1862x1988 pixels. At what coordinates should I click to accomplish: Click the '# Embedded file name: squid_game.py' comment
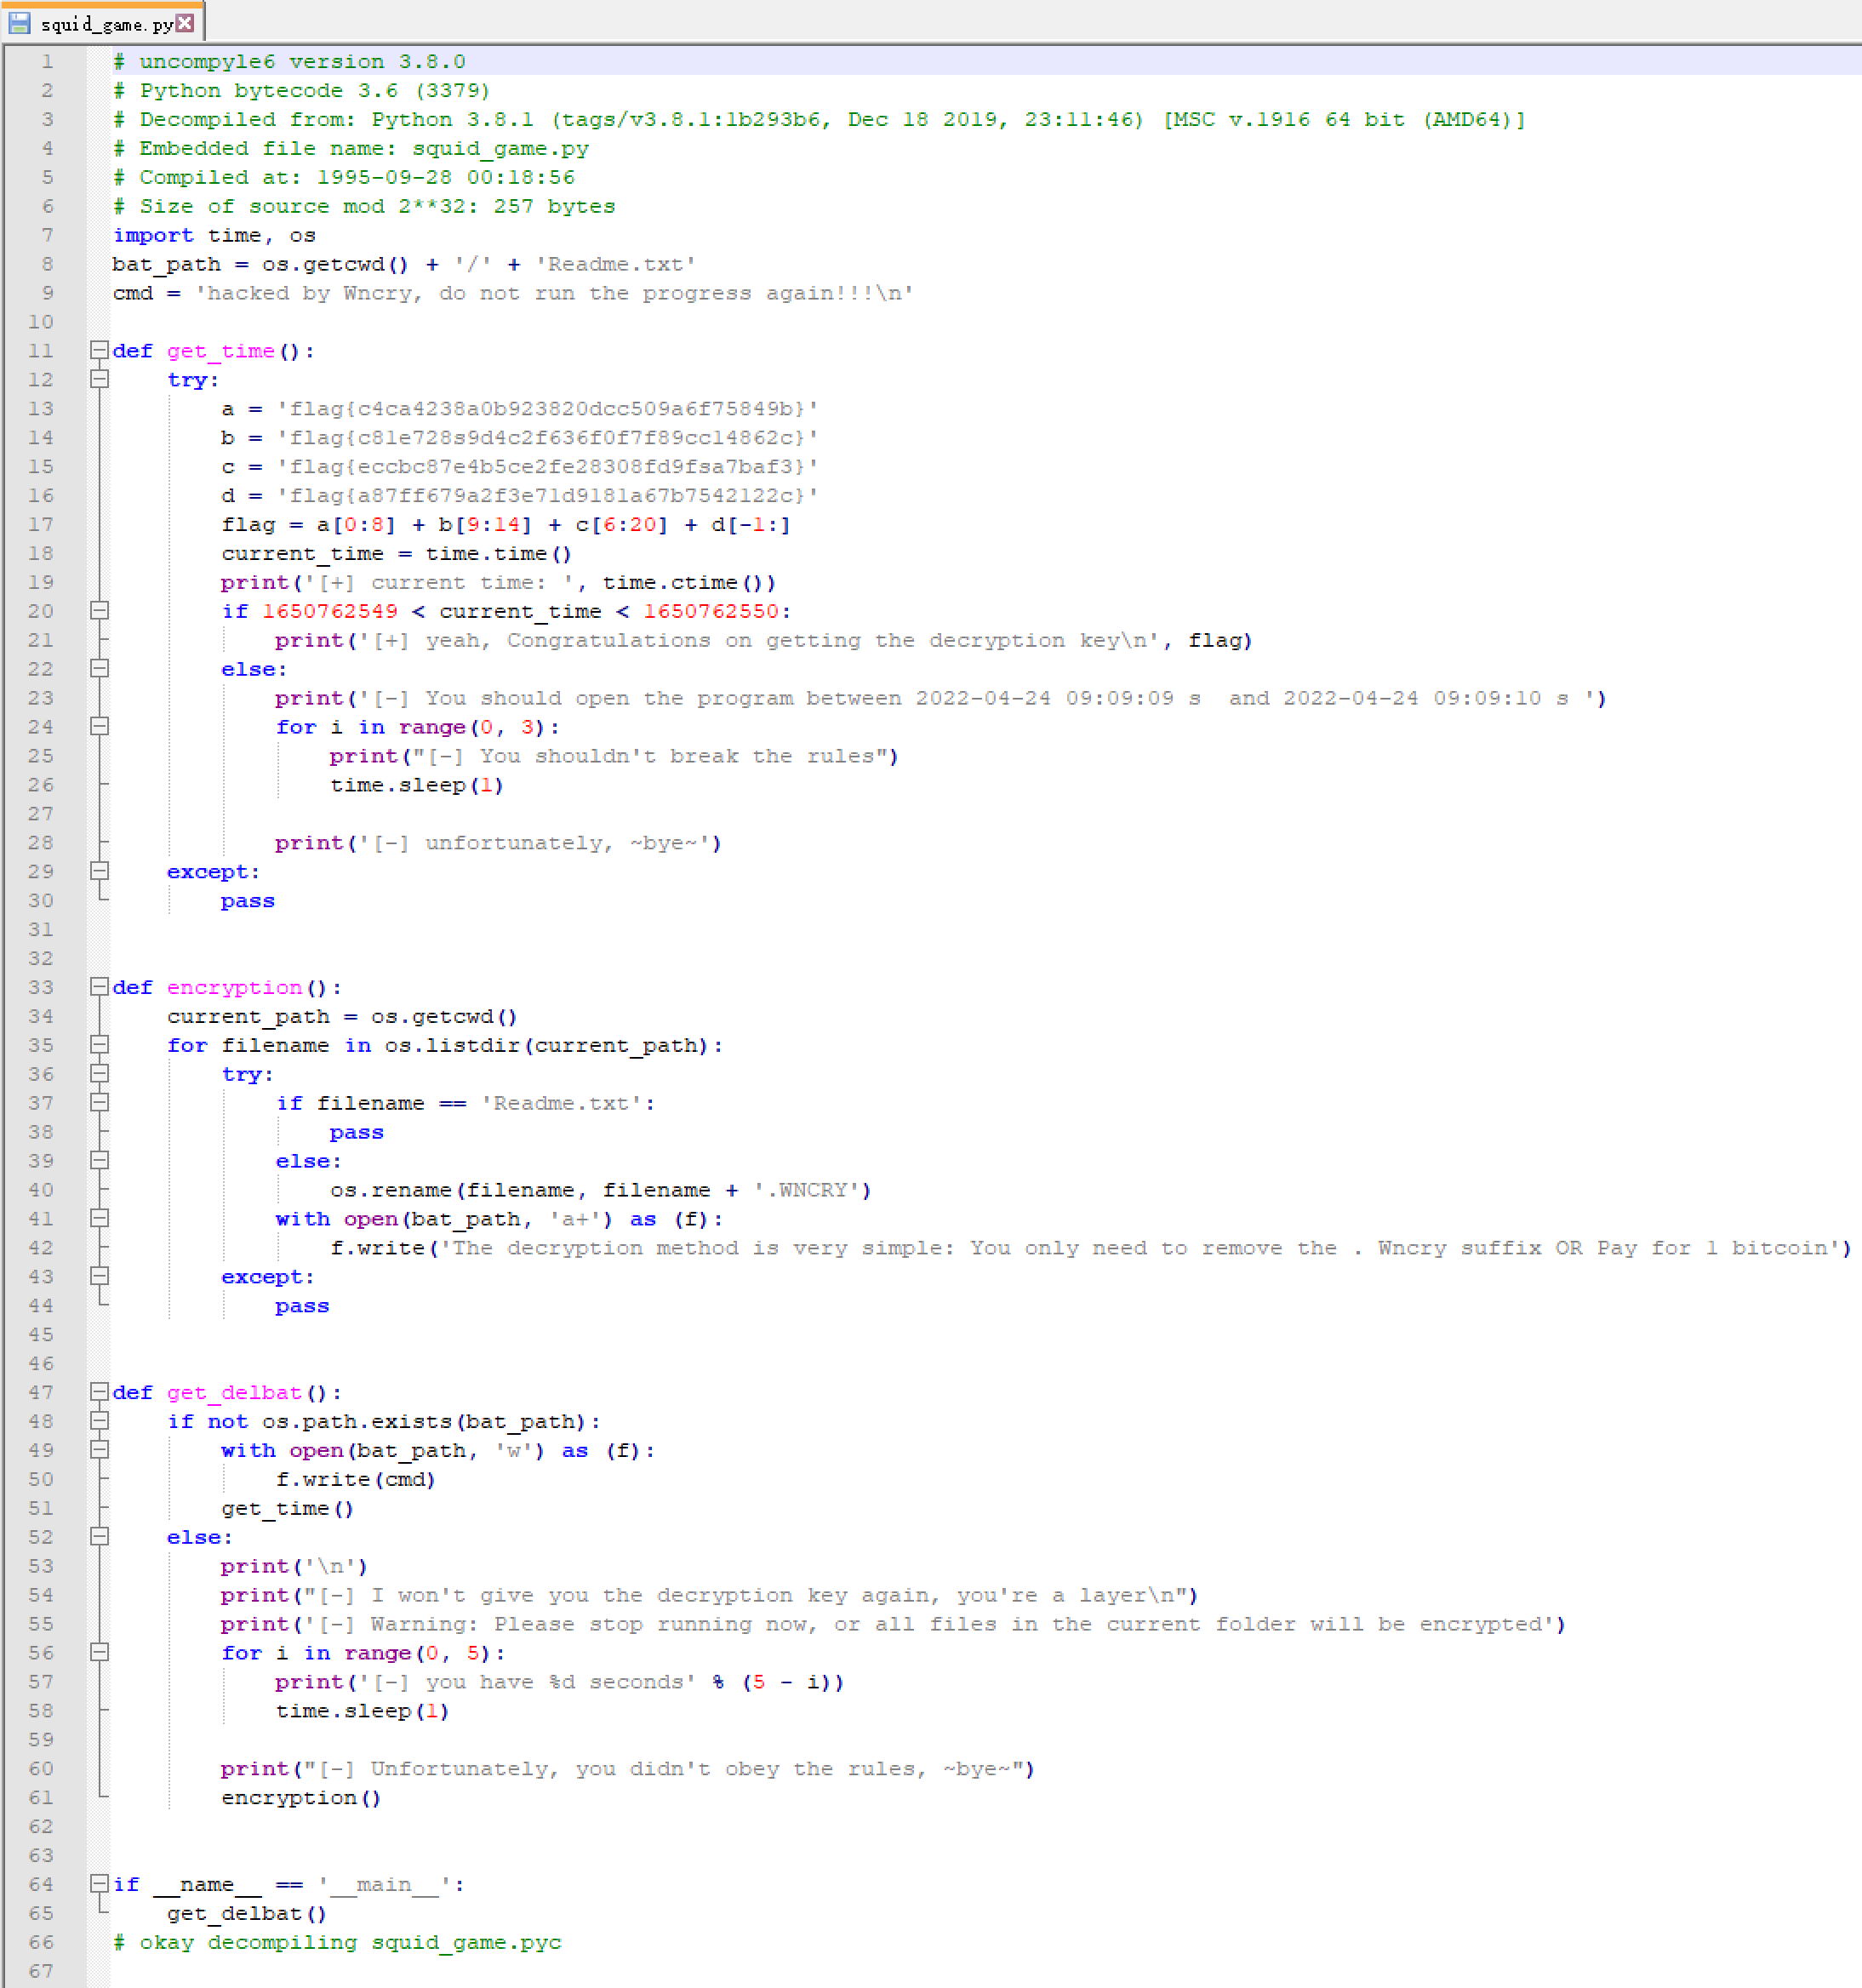click(351, 148)
